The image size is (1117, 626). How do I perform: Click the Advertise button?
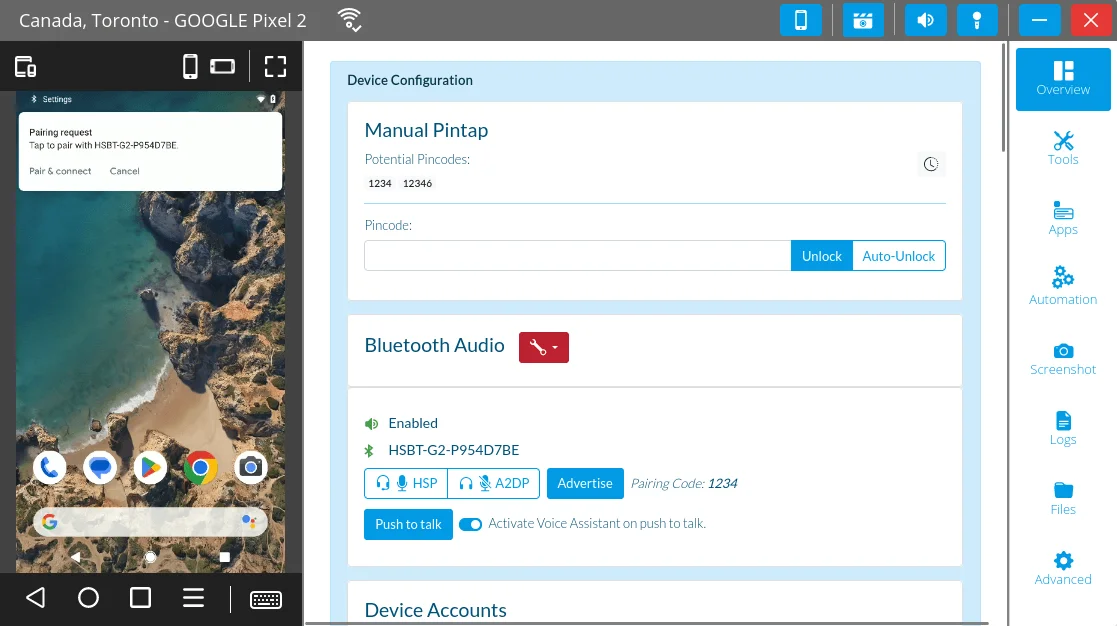pos(585,484)
